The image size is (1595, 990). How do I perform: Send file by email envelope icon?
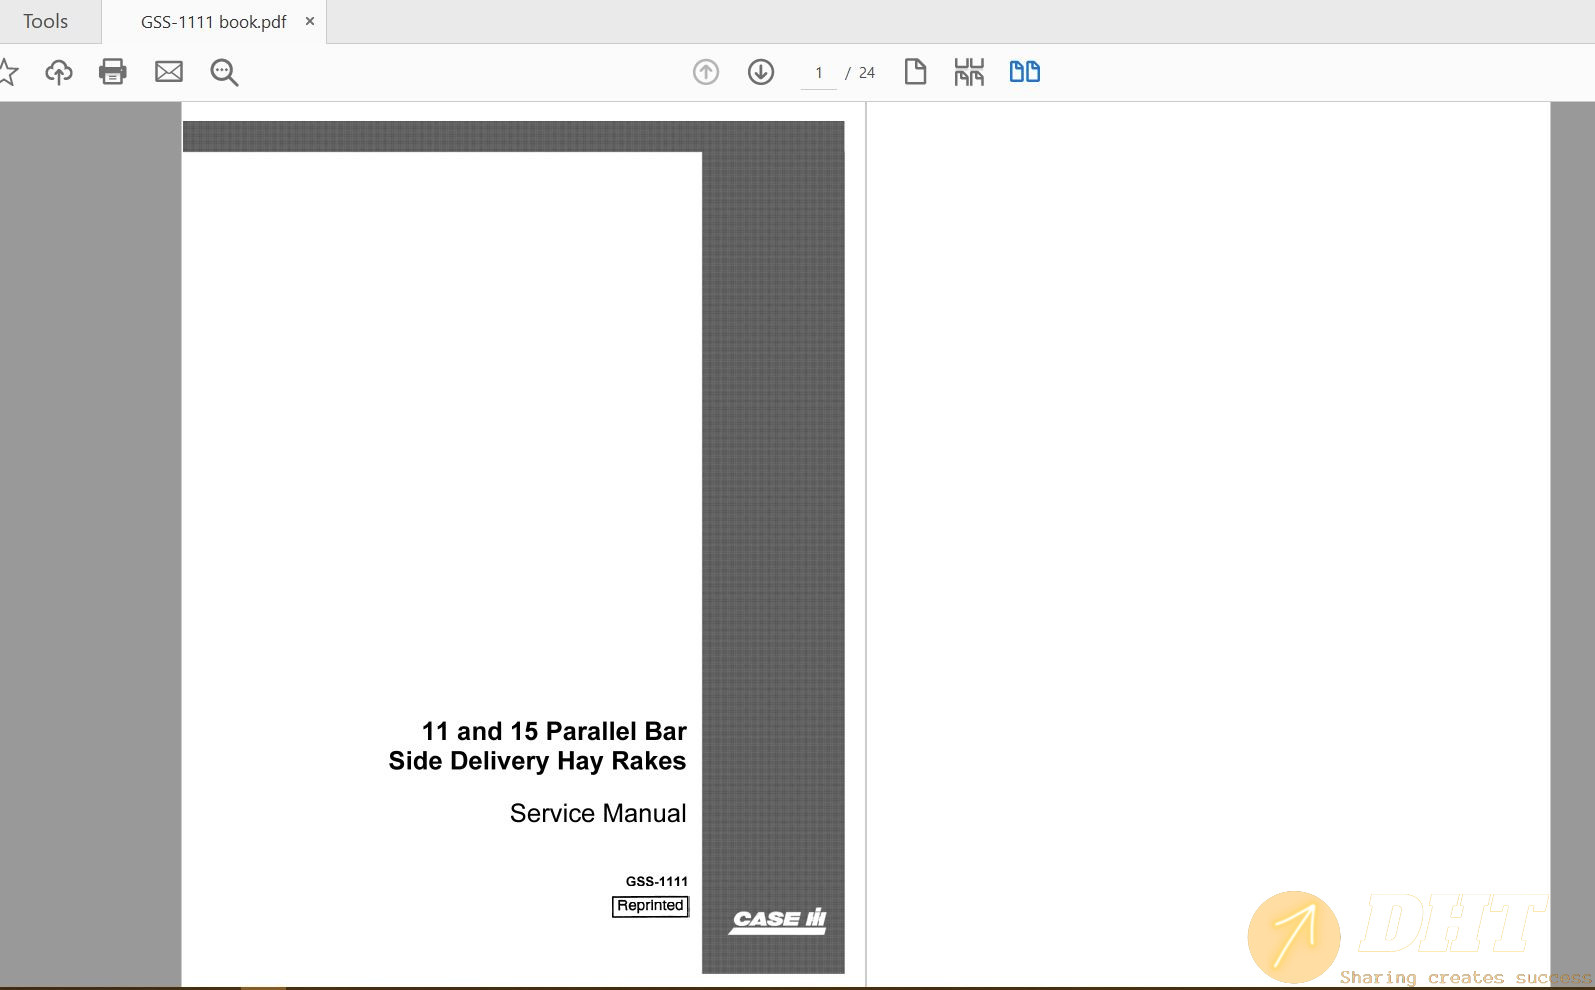[x=169, y=72]
